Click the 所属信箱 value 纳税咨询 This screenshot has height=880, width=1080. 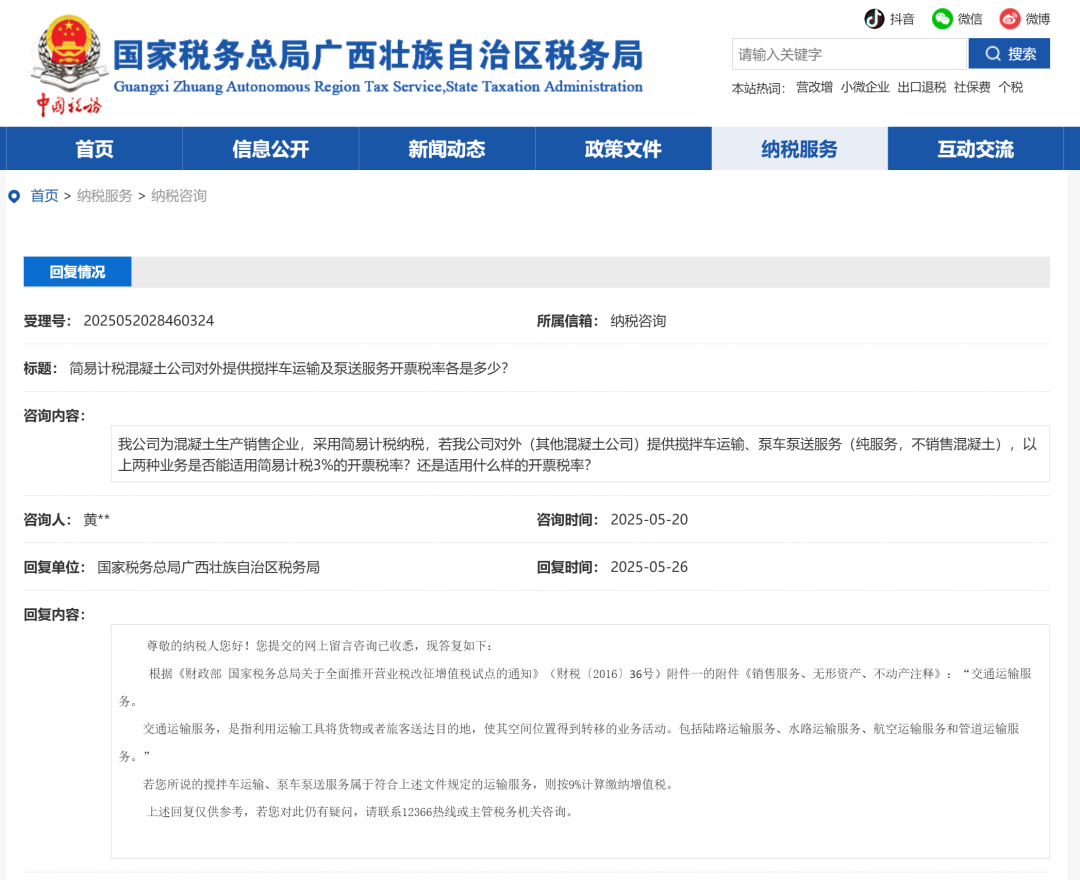[x=638, y=321]
